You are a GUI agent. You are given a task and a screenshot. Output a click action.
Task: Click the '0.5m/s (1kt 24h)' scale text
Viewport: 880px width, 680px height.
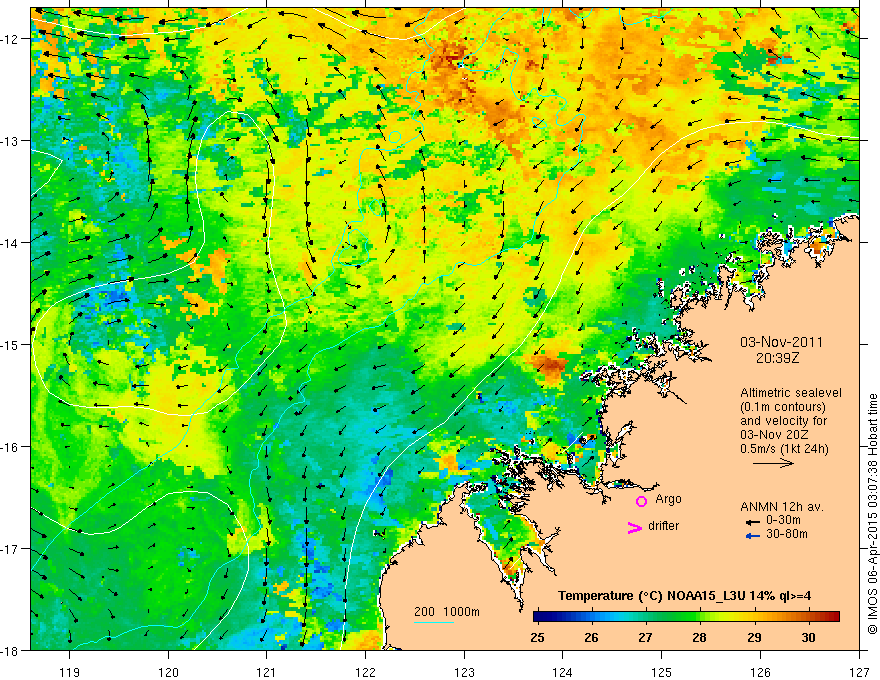coord(784,449)
